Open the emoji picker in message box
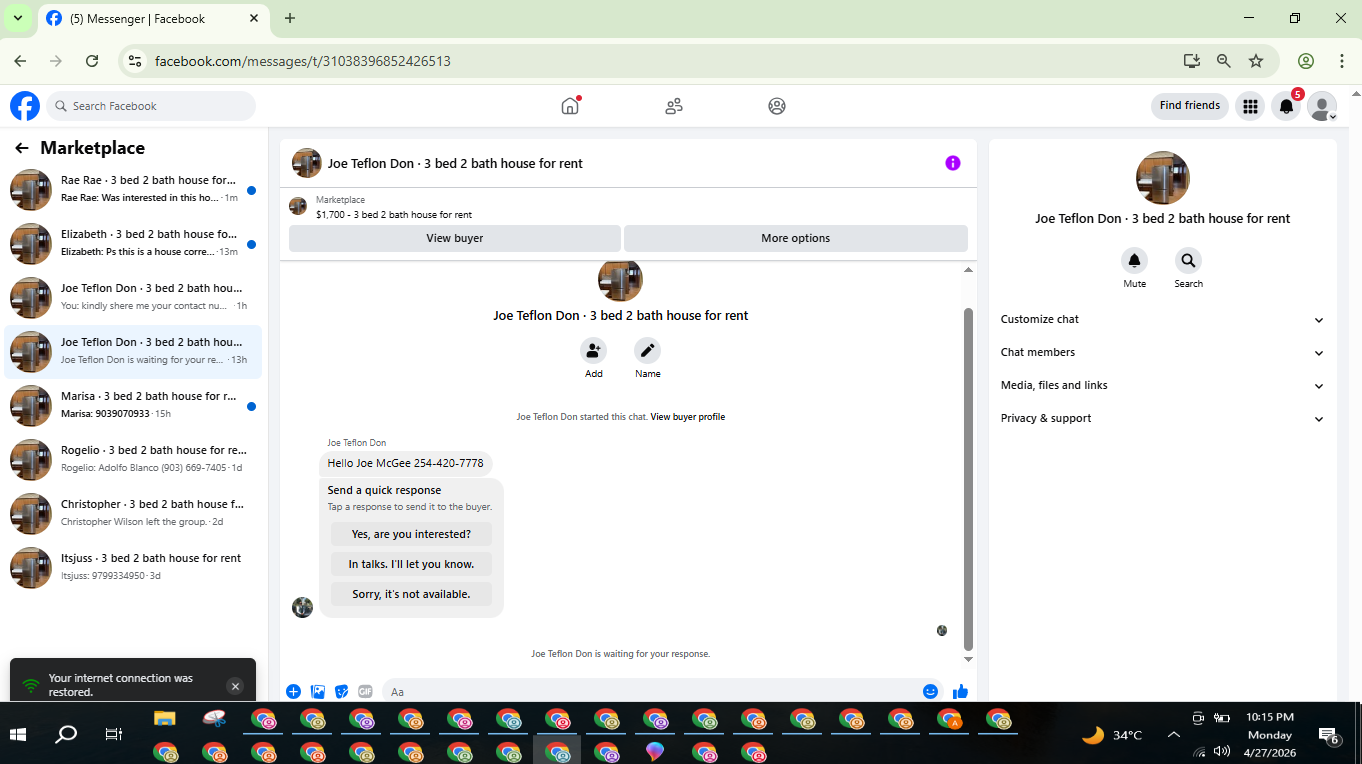Screen dimensions: 1362x764 click(930, 691)
